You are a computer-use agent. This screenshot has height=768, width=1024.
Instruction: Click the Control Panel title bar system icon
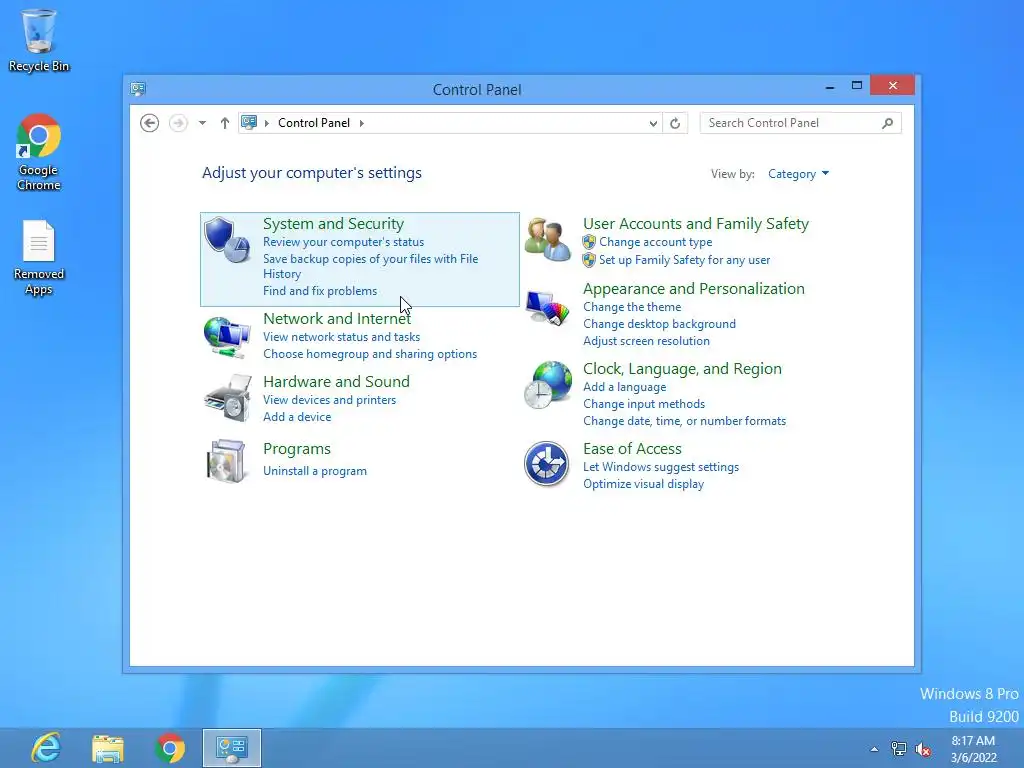click(138, 89)
